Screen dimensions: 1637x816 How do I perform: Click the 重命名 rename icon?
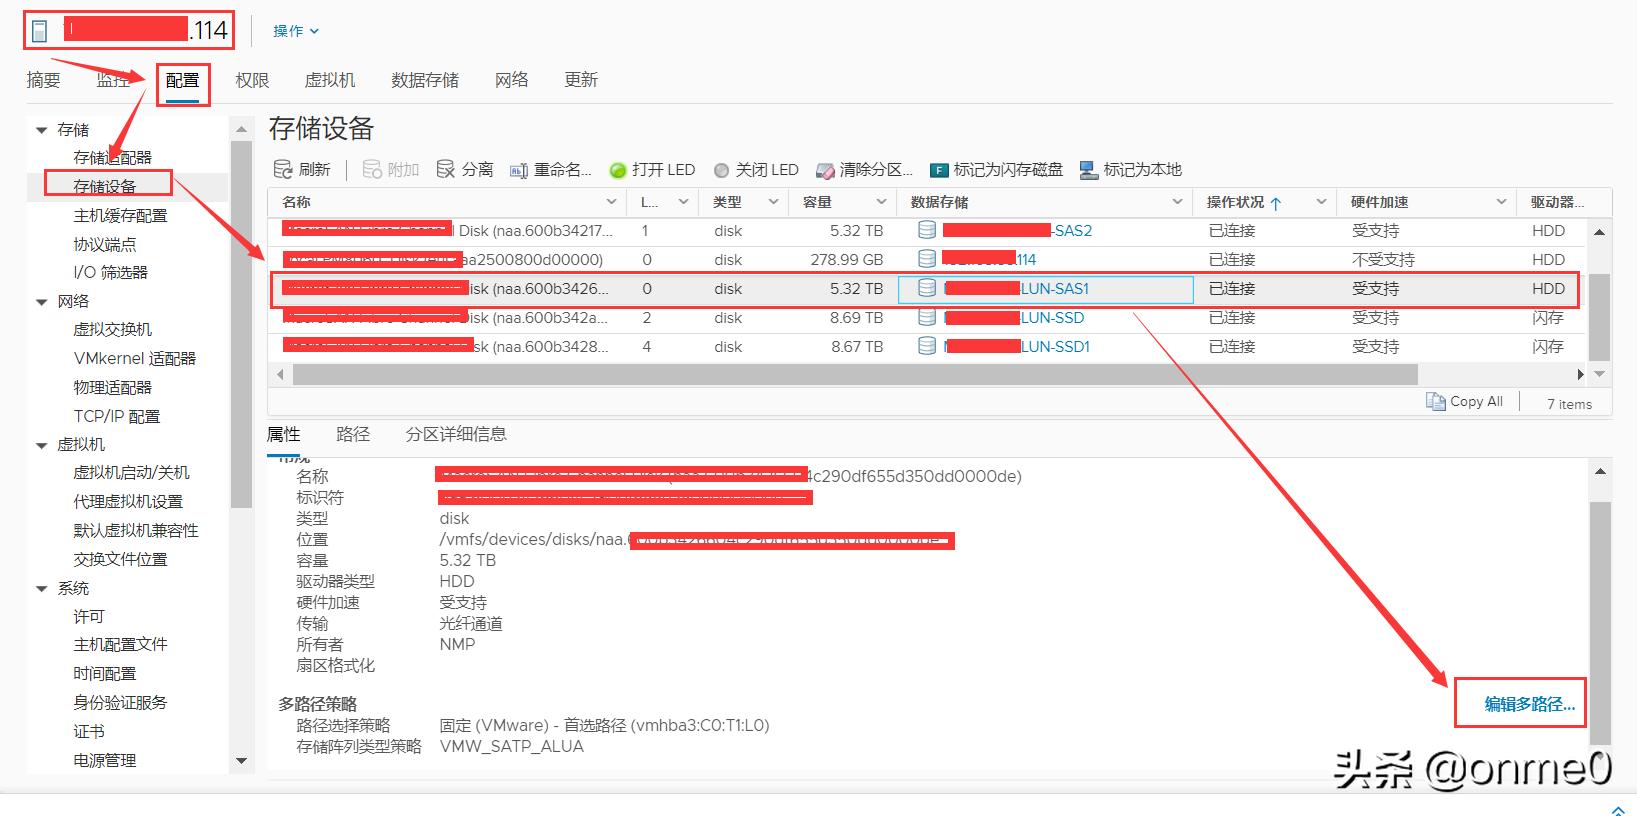pos(519,170)
